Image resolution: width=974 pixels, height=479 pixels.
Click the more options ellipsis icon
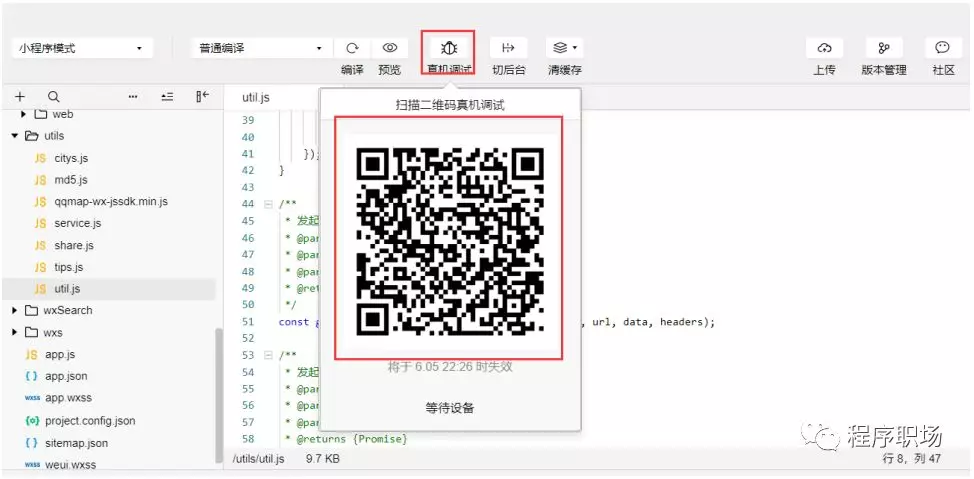(132, 96)
